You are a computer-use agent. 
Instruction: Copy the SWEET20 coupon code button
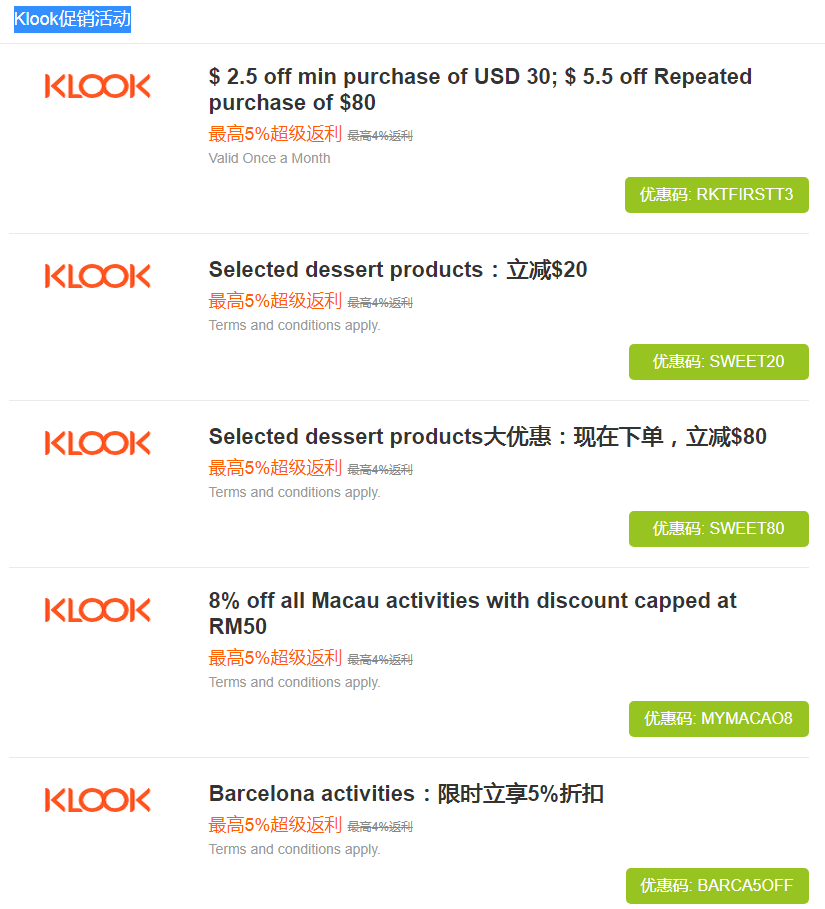[718, 362]
